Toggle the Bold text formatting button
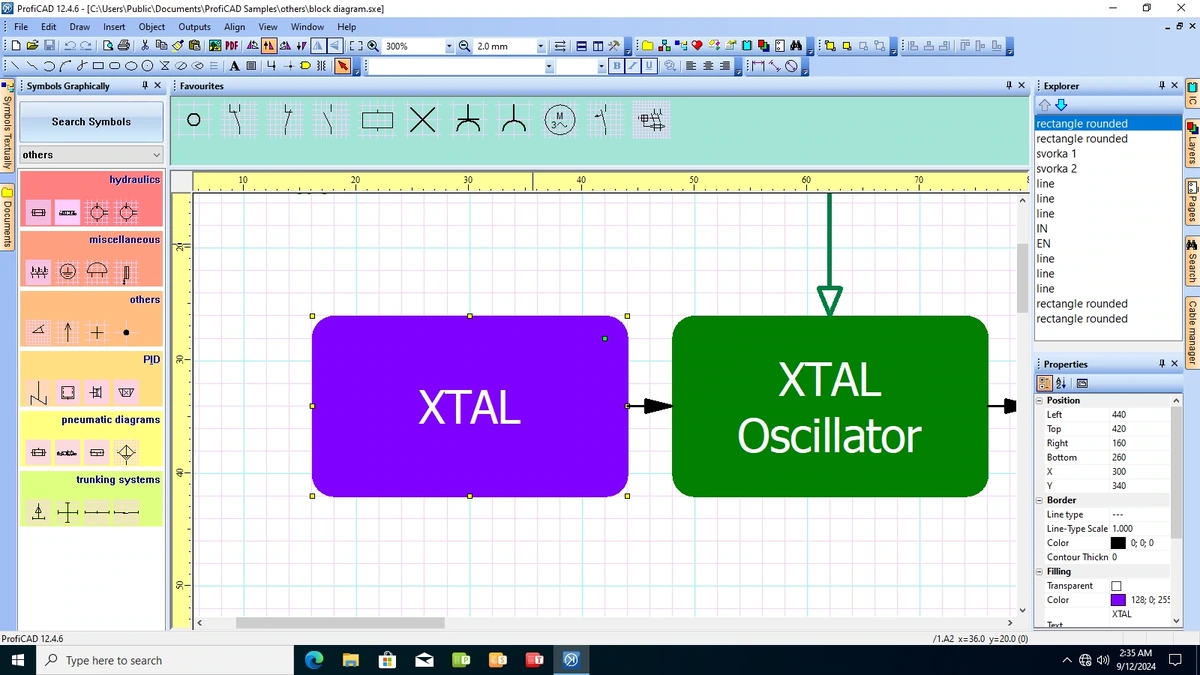 [x=617, y=66]
